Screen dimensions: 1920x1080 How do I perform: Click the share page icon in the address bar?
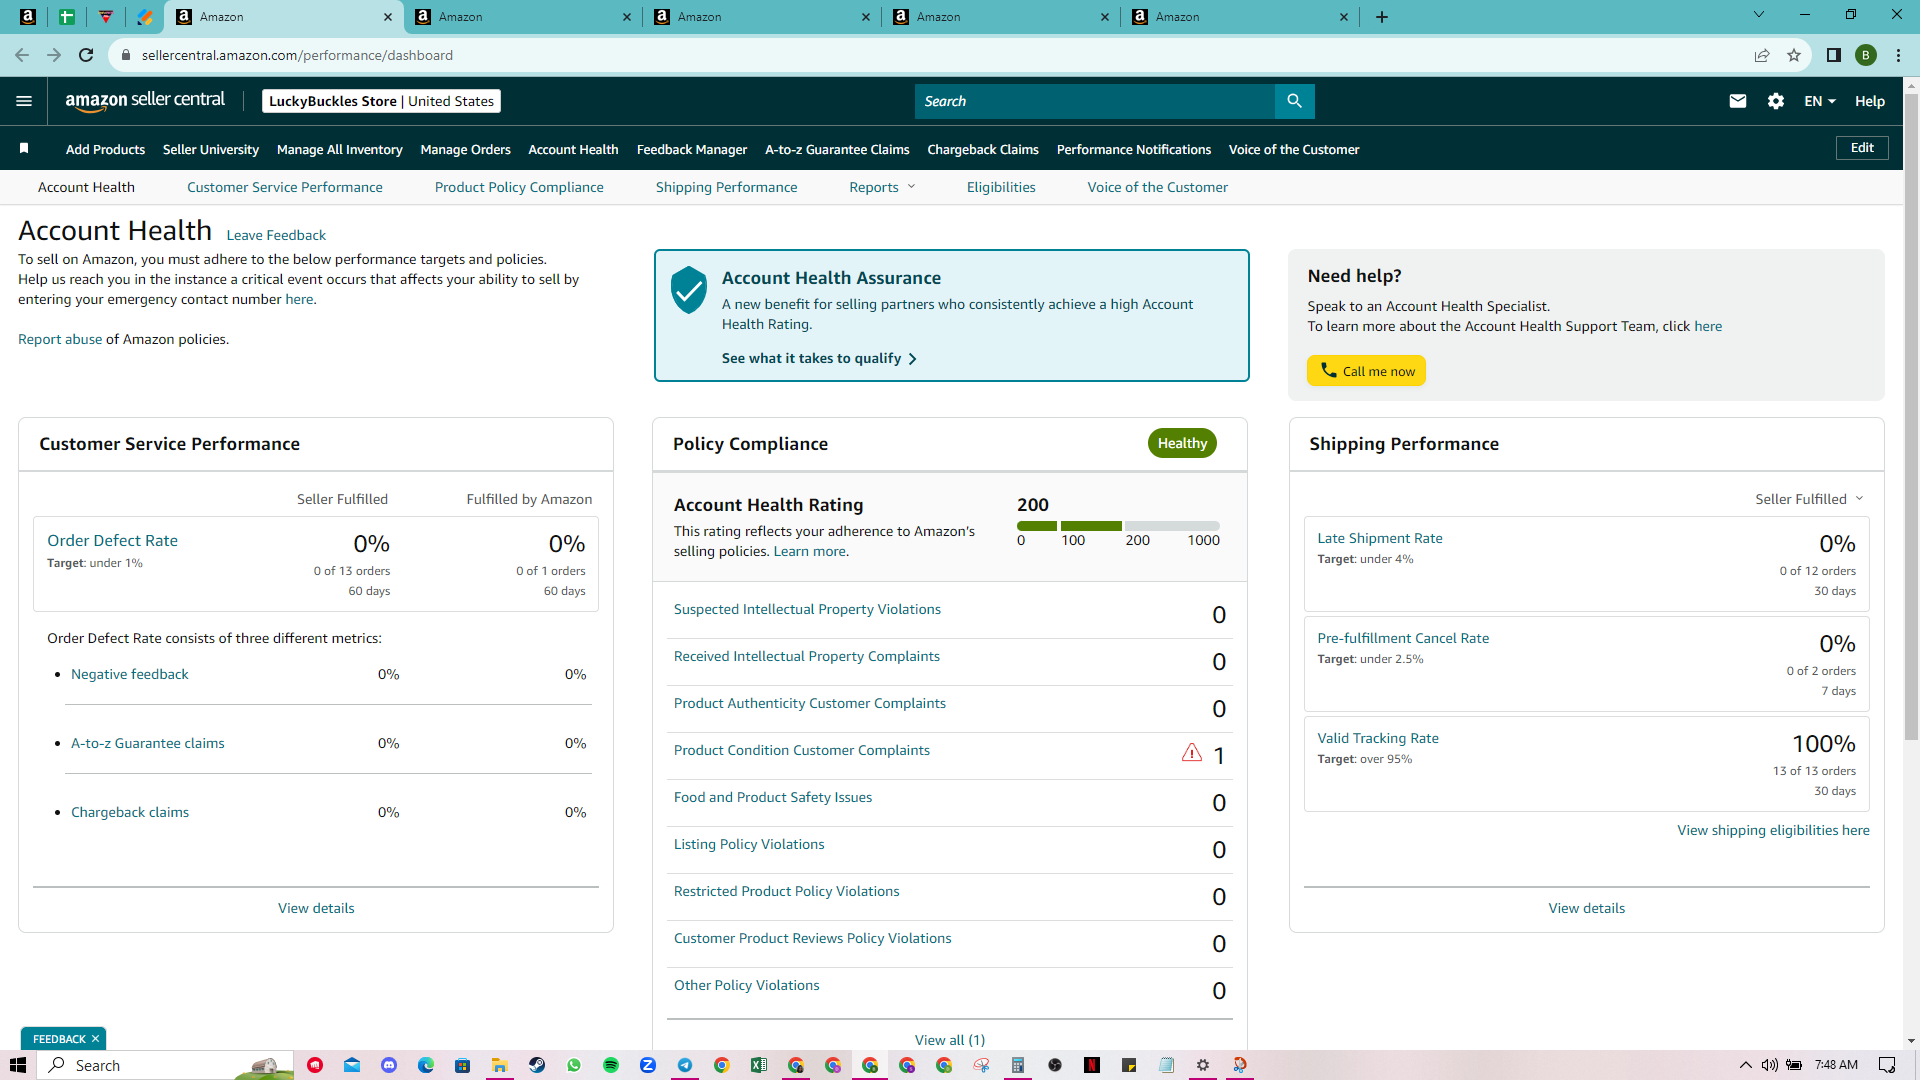[x=1762, y=55]
